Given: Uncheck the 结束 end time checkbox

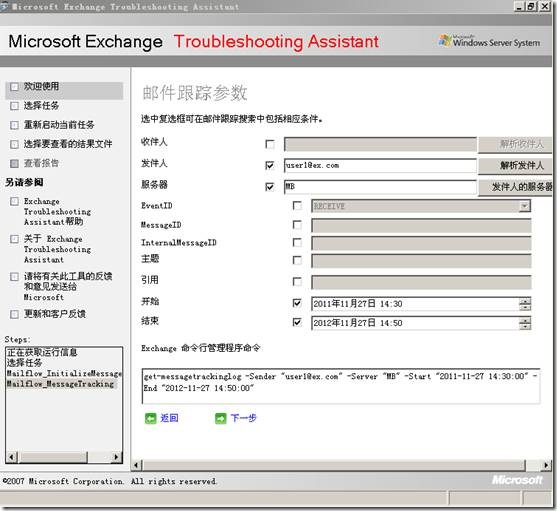Looking at the screenshot, I should click(297, 322).
